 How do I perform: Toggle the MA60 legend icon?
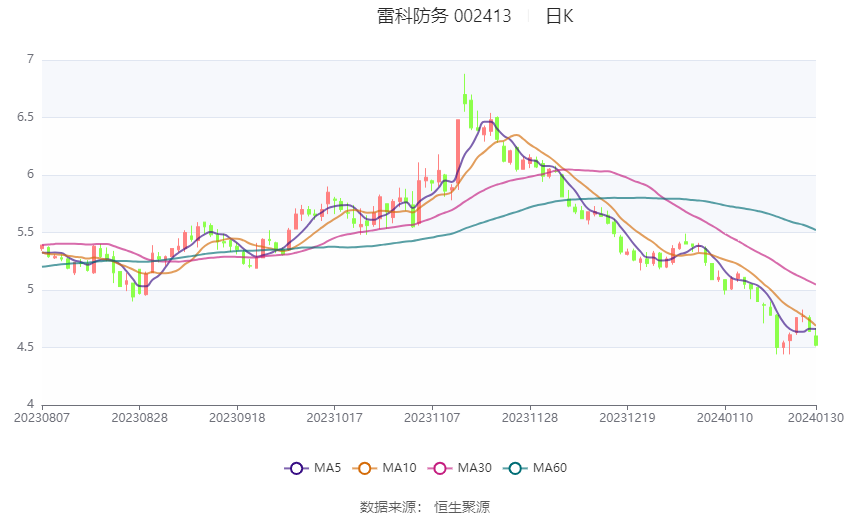pyautogui.click(x=515, y=468)
